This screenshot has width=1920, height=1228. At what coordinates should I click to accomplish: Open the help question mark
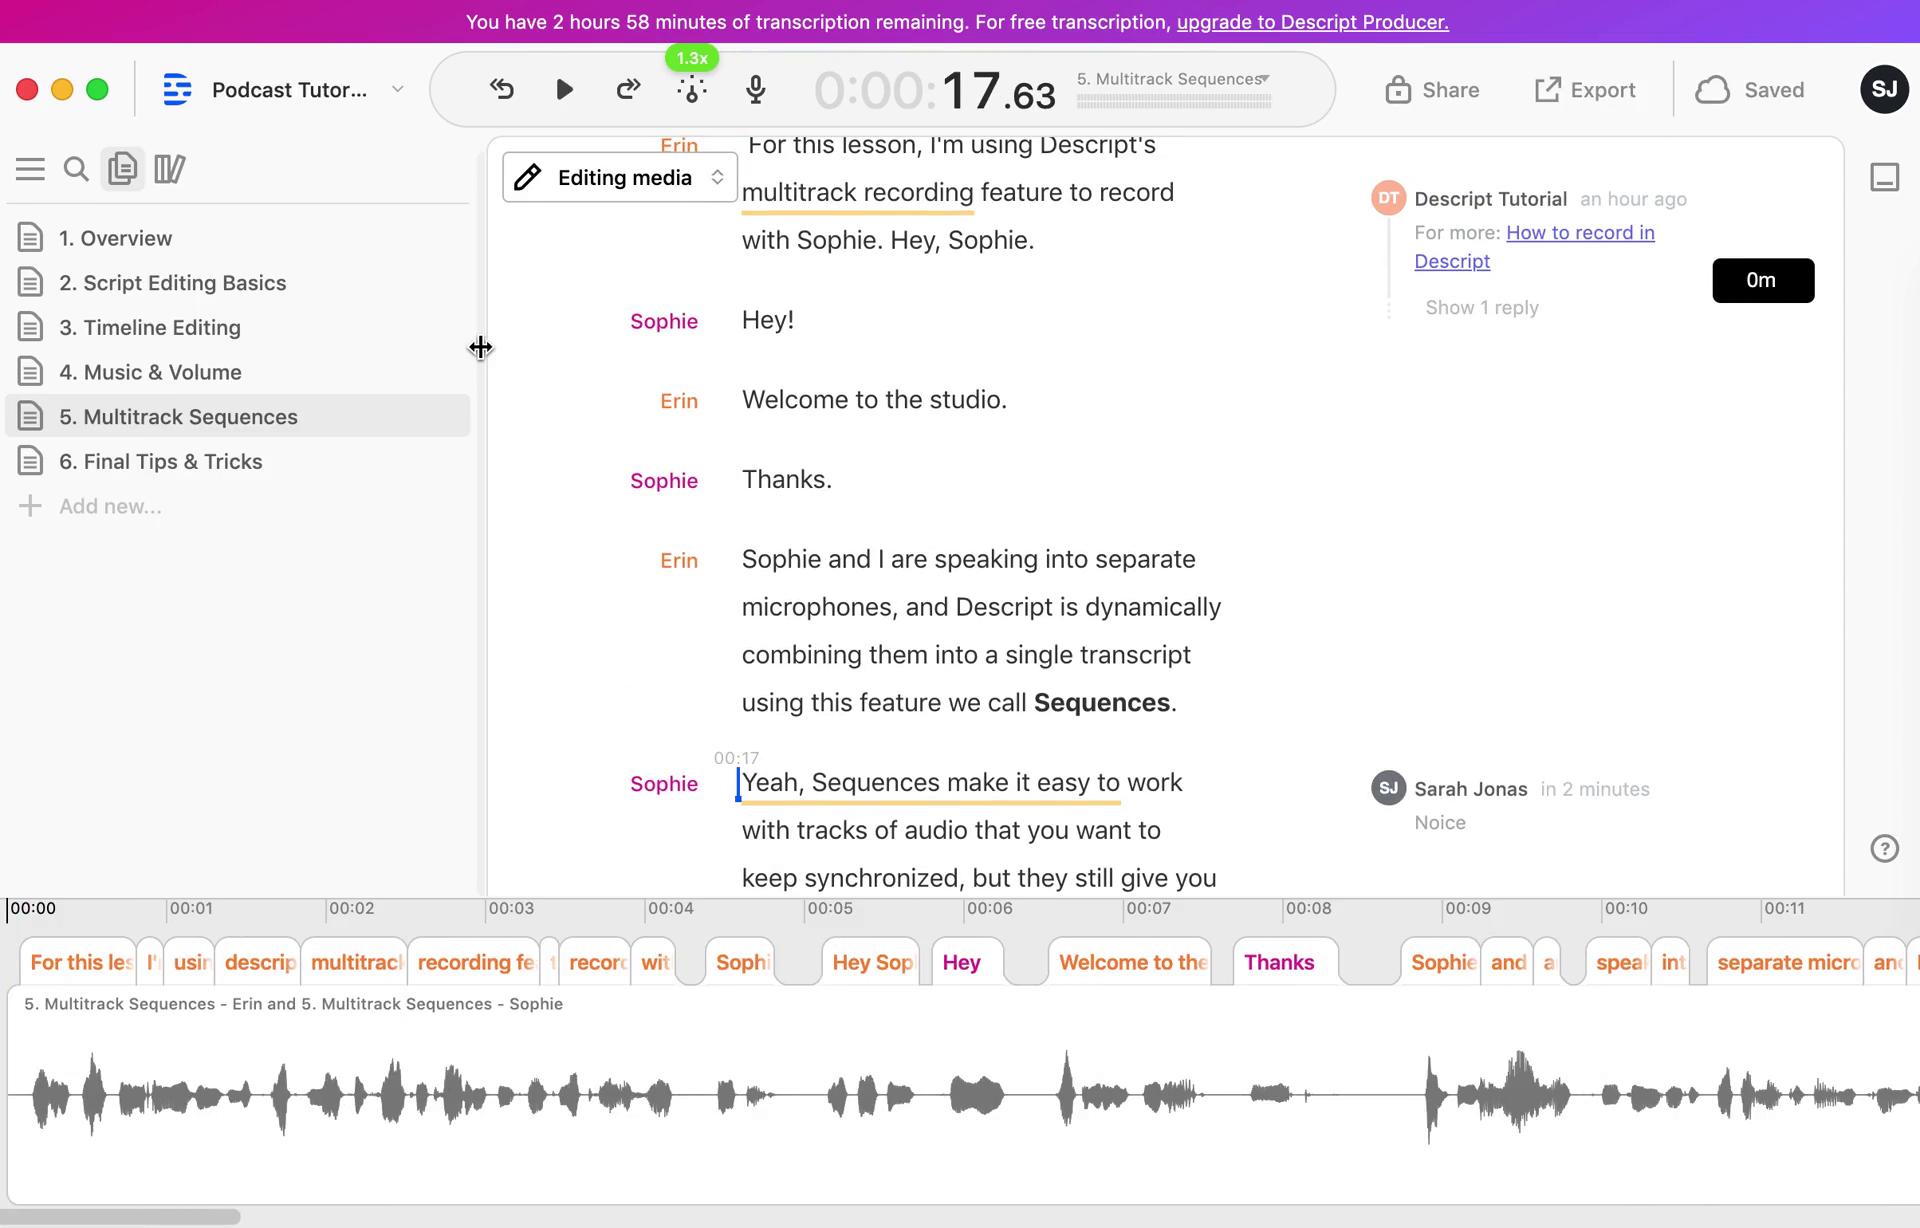pos(1885,849)
